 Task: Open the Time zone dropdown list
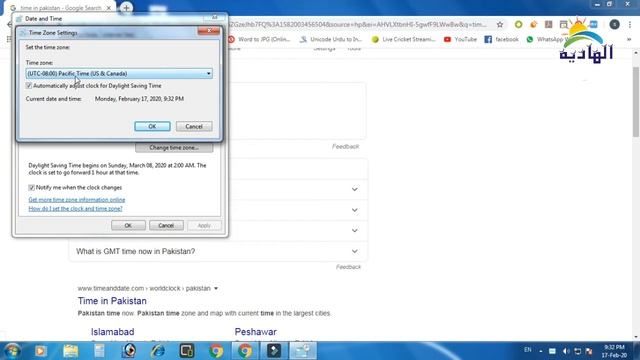119,73
